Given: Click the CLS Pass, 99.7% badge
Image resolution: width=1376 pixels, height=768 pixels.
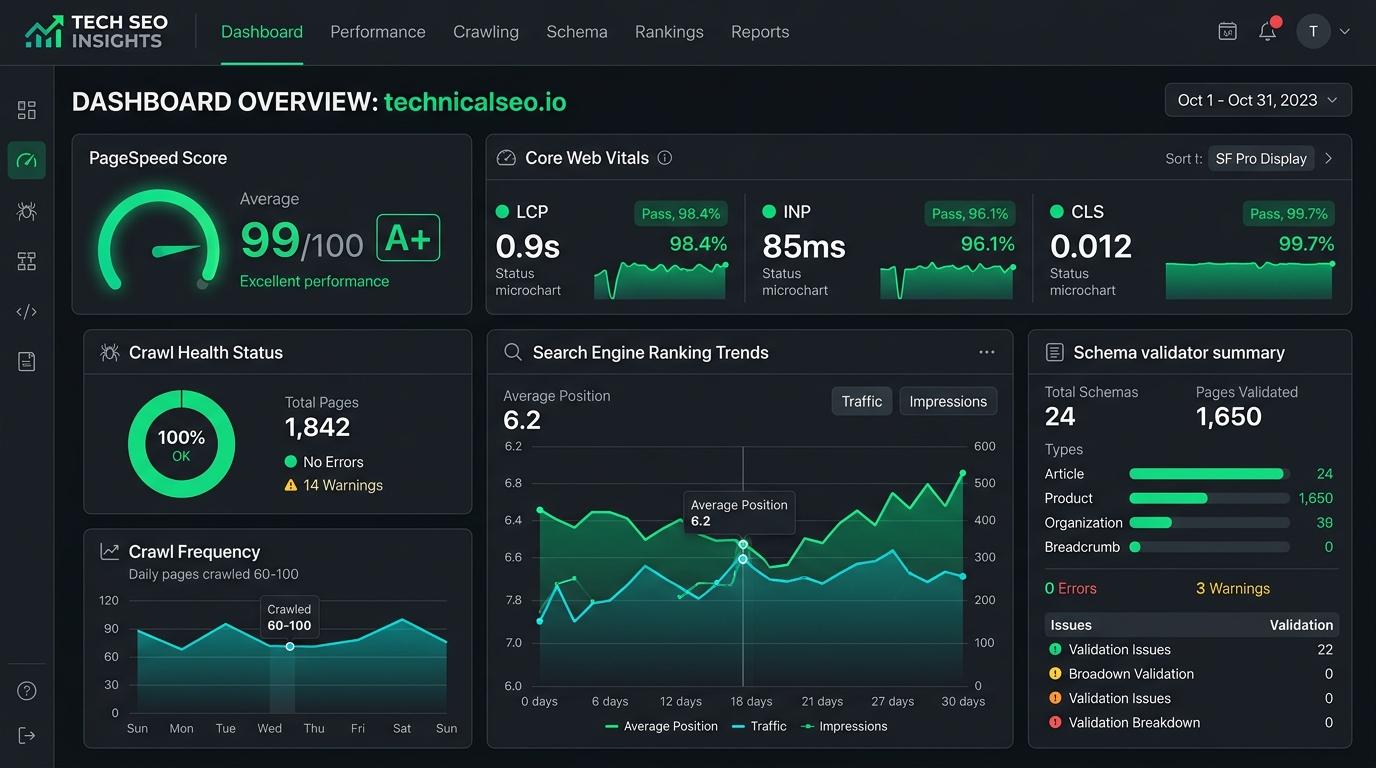Looking at the screenshot, I should (1289, 213).
